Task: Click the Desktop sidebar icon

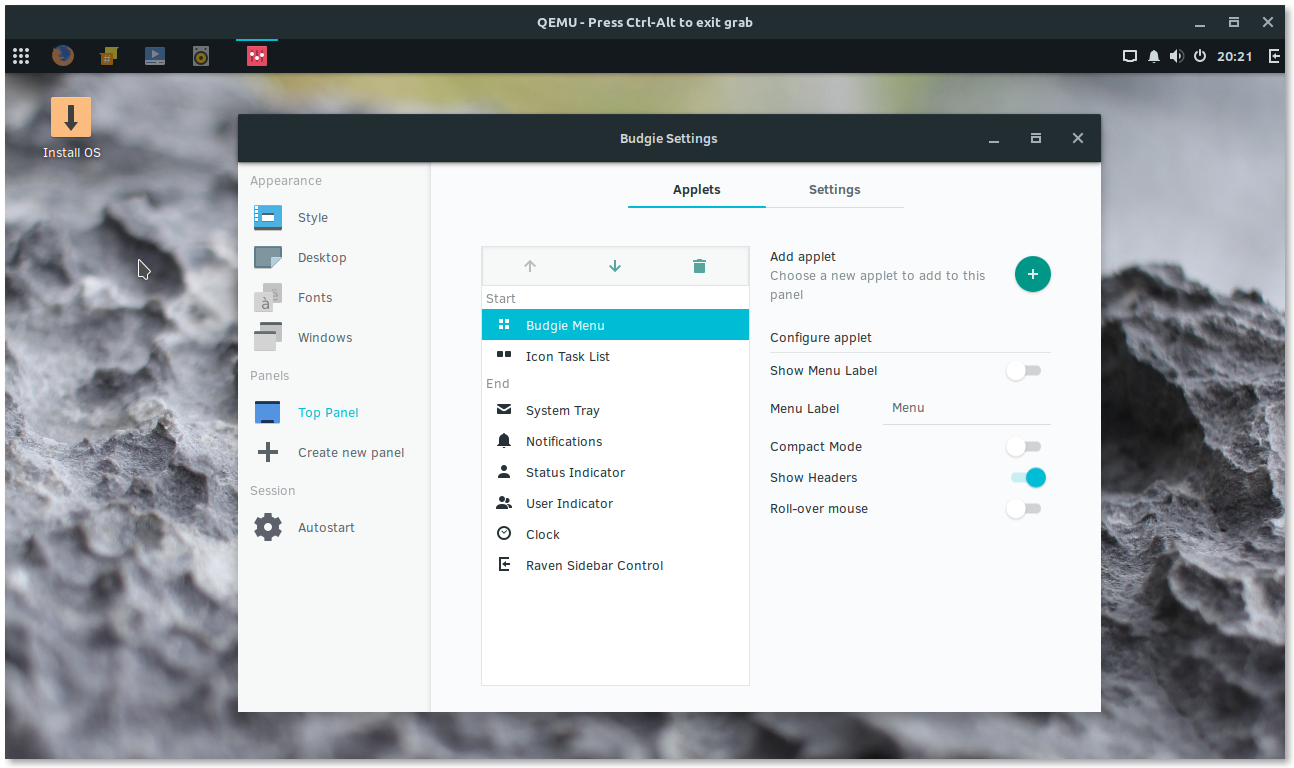Action: click(268, 257)
